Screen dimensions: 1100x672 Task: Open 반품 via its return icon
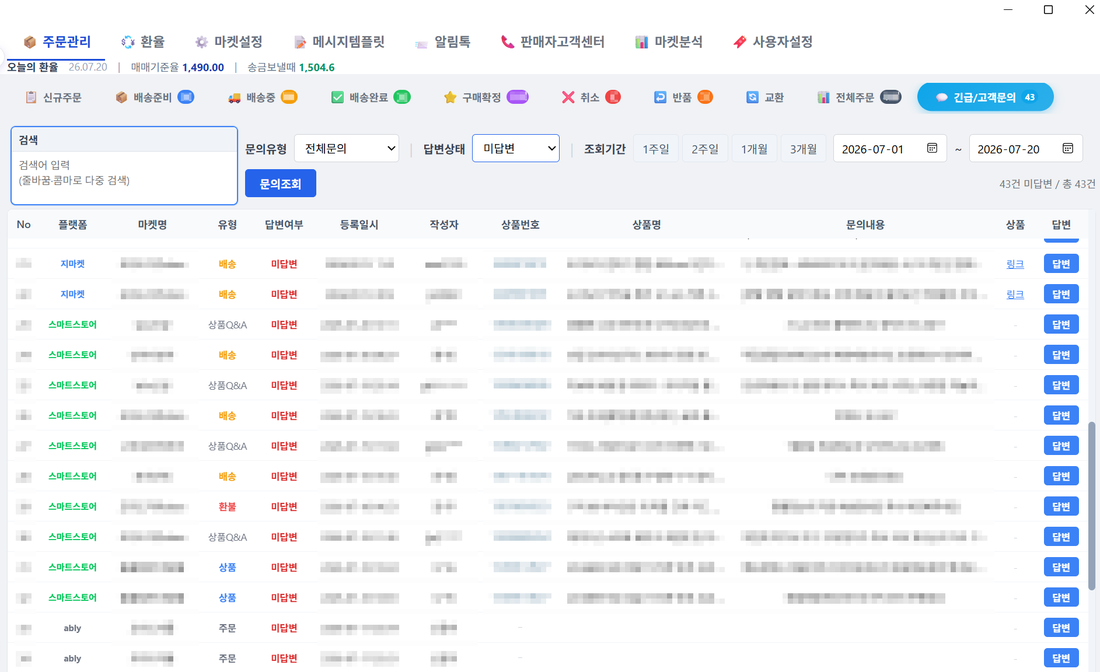point(660,98)
